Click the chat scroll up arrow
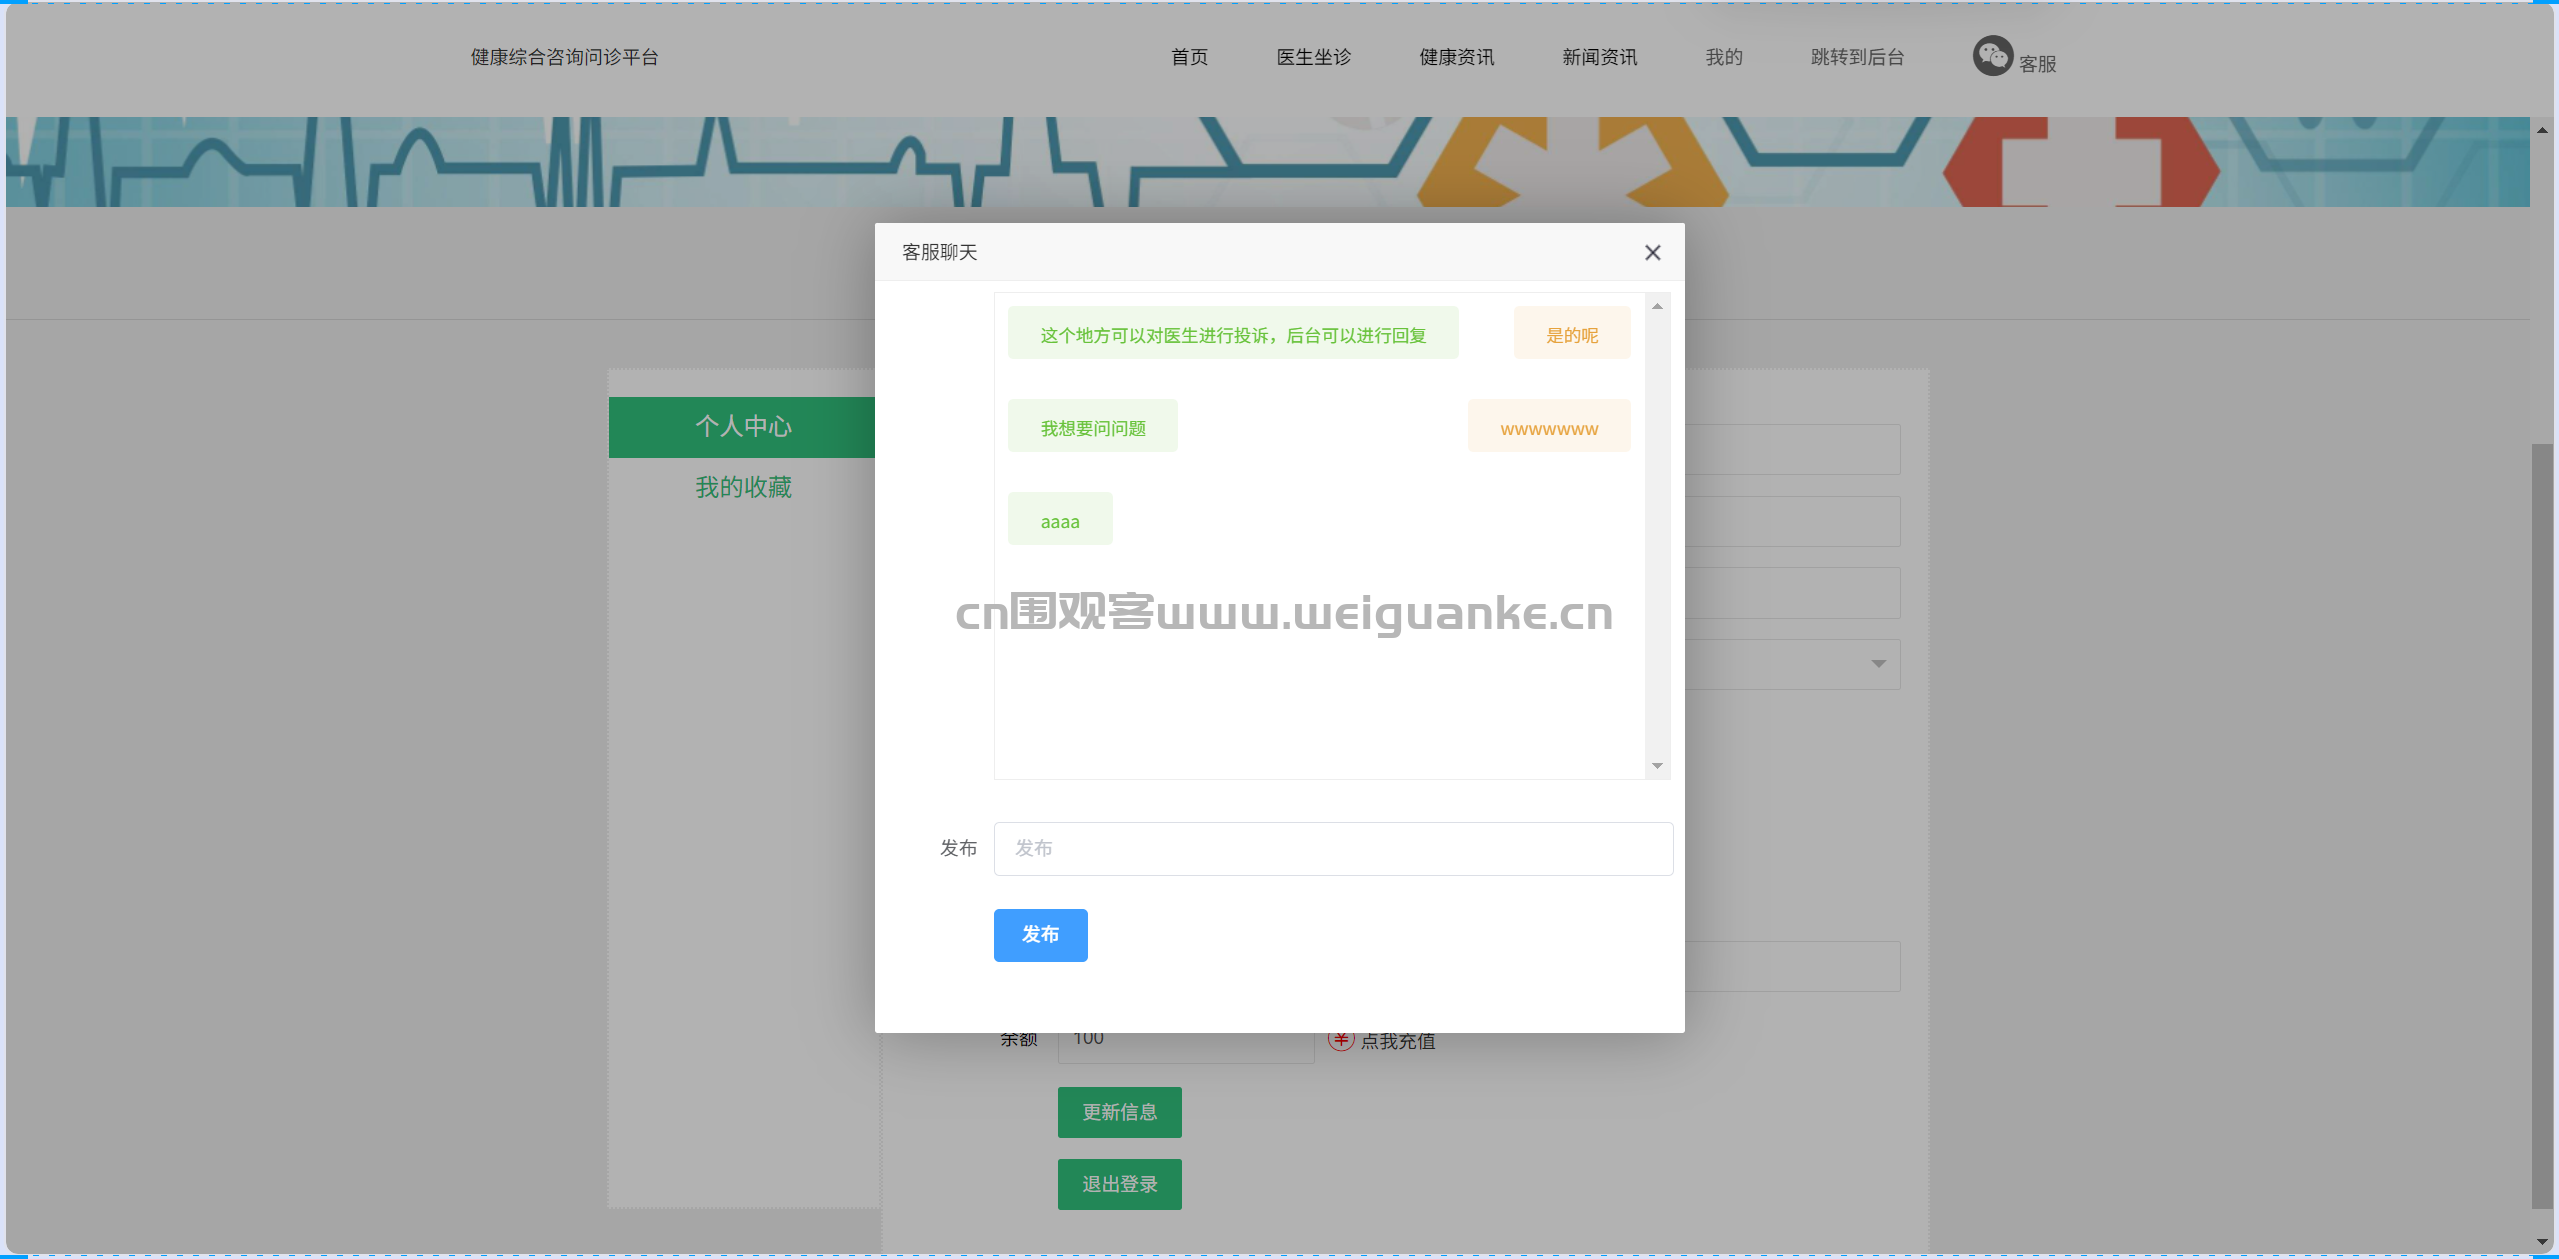Viewport: 2559px width, 1259px height. coord(1657,306)
